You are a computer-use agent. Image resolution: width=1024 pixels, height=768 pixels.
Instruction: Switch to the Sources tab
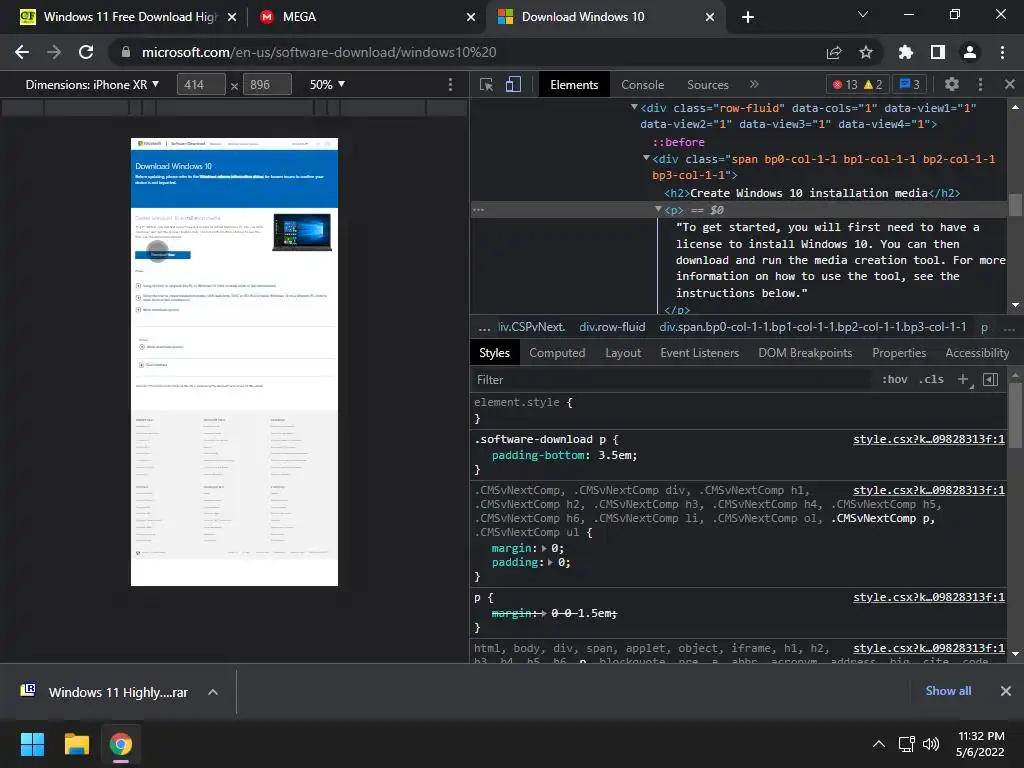(707, 85)
